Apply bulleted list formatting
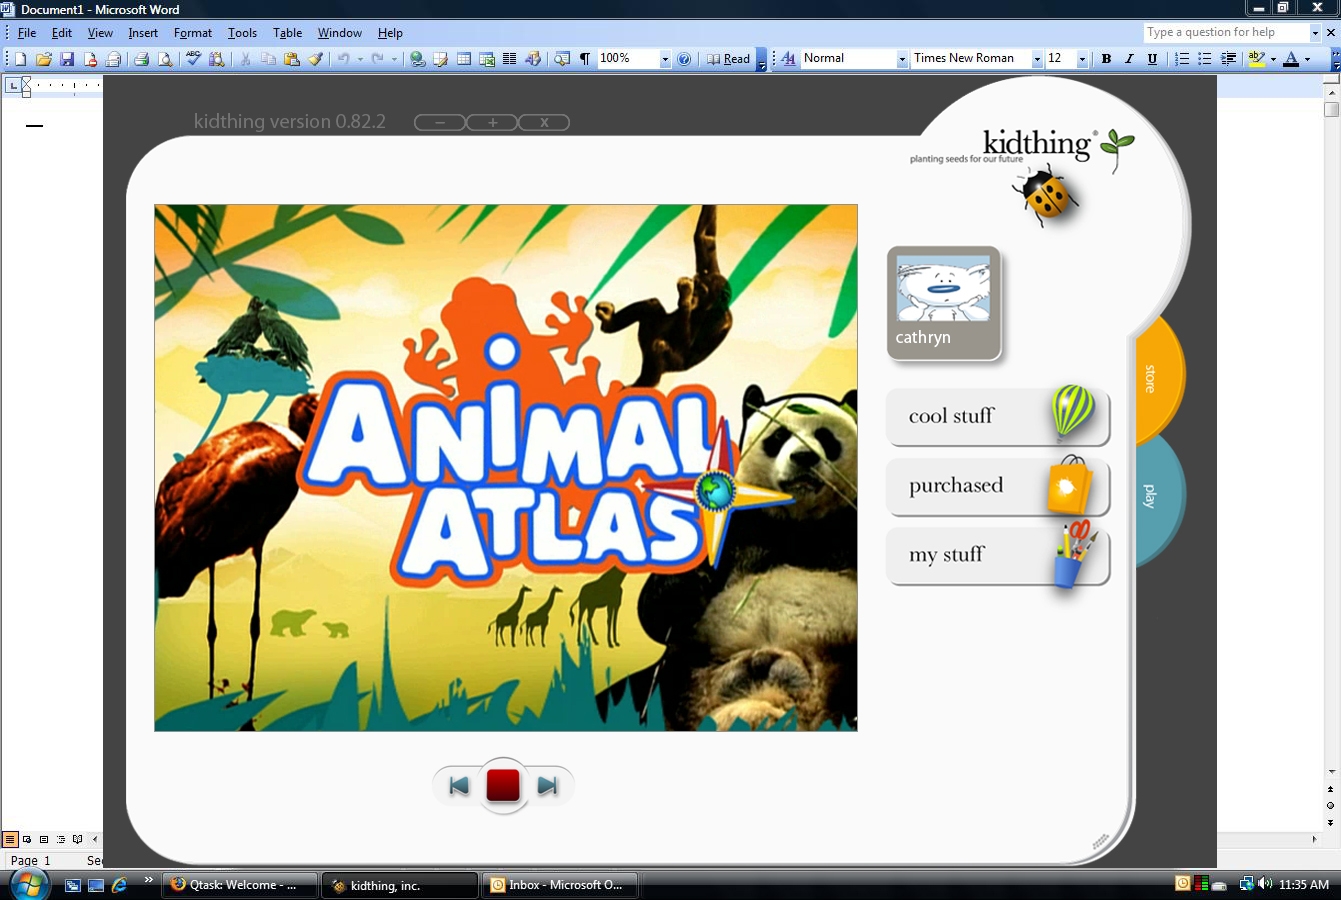The width and height of the screenshot is (1341, 900). (x=1205, y=59)
